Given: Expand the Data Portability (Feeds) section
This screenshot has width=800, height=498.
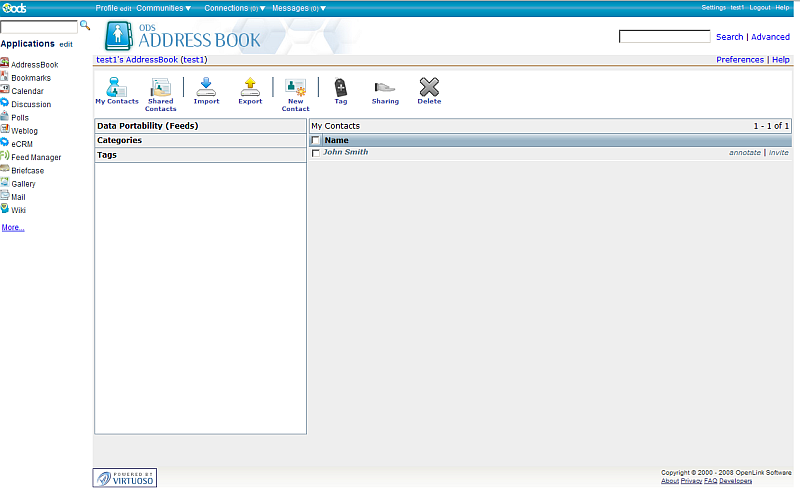Looking at the screenshot, I should [147, 126].
